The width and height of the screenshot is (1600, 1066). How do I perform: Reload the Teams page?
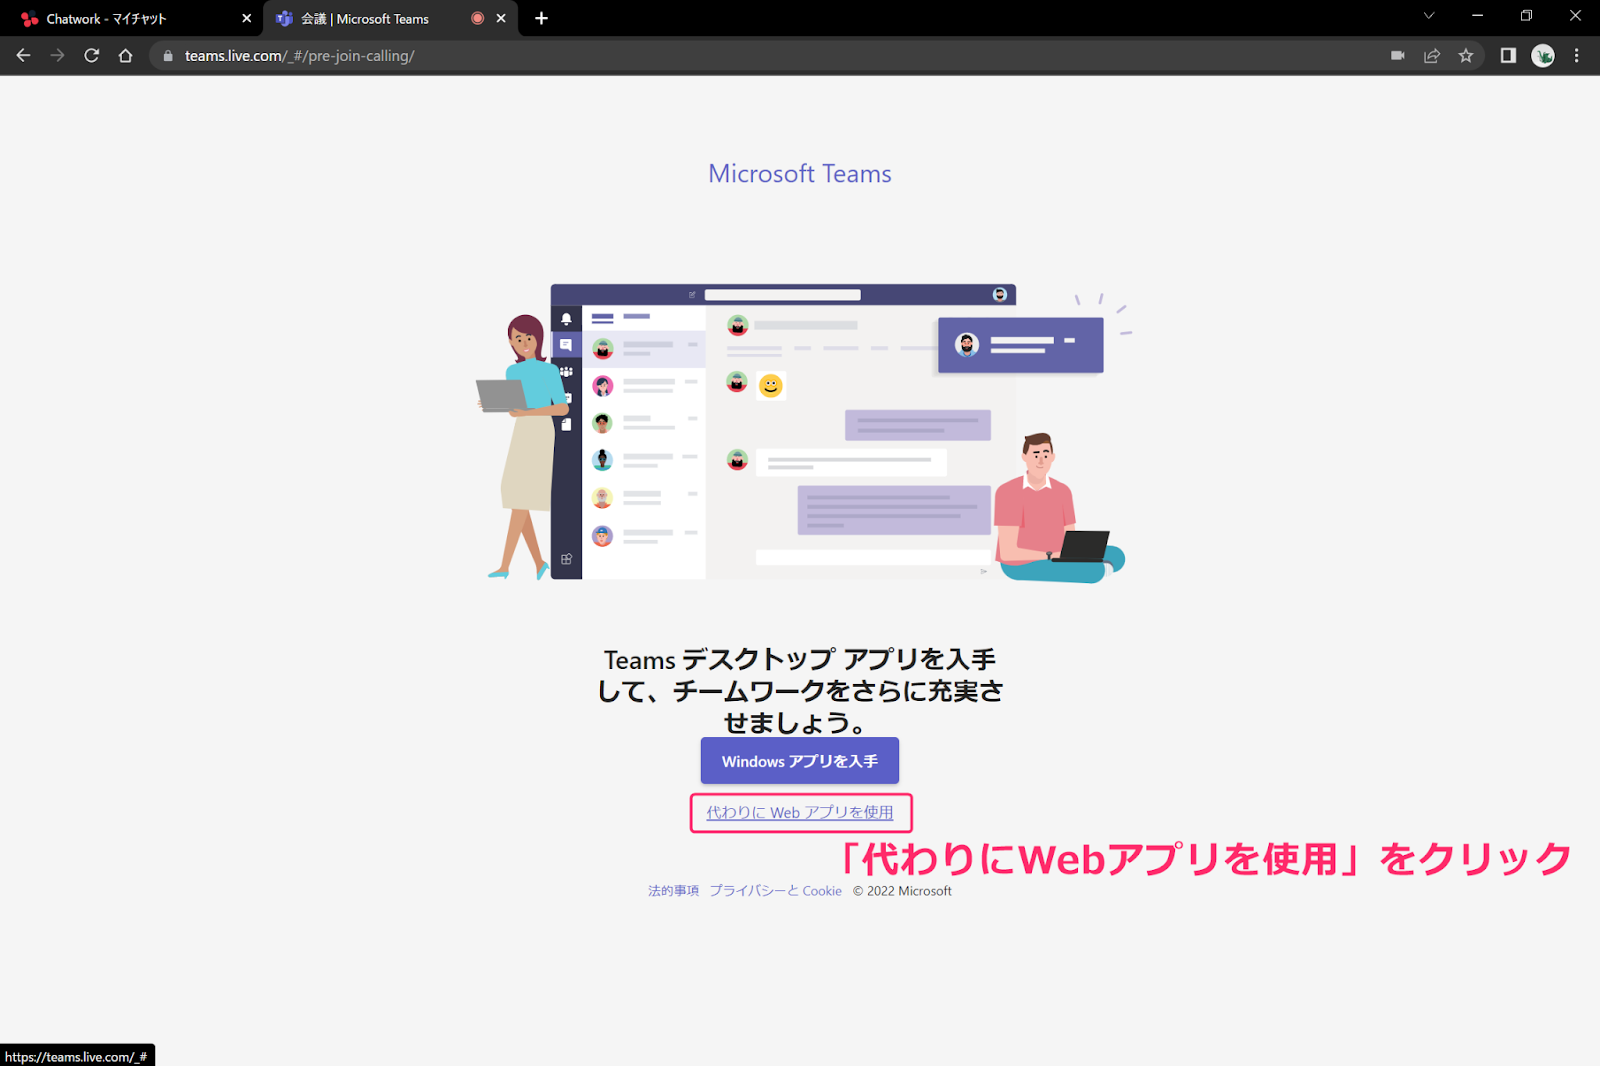[x=91, y=56]
